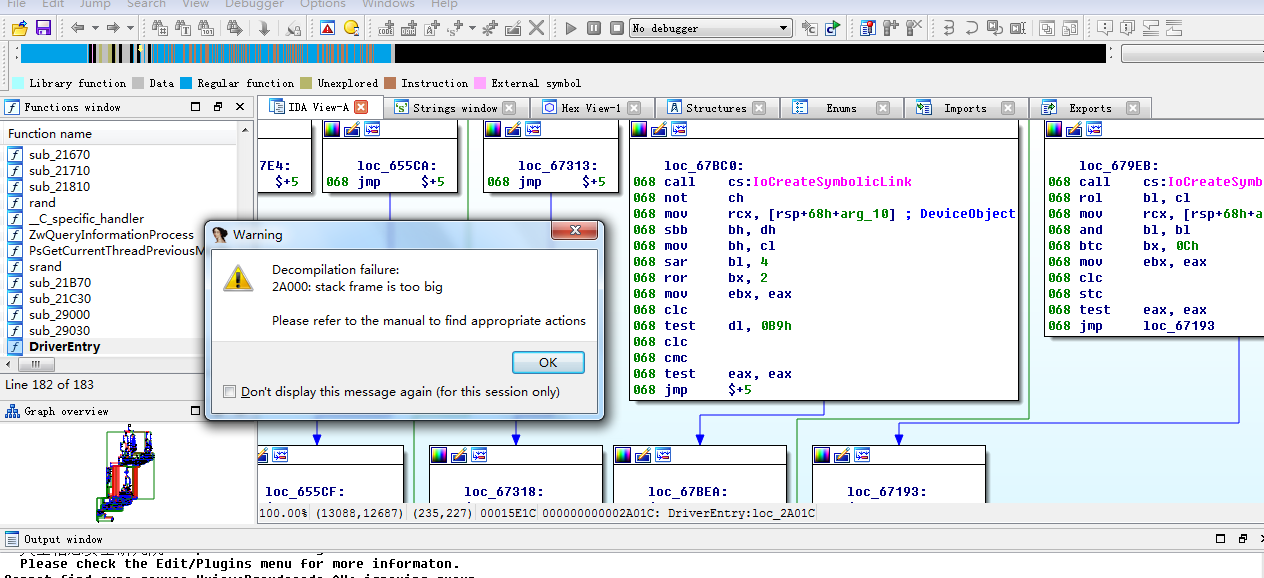Image resolution: width=1264 pixels, height=578 pixels.
Task: Close the Strings window tab
Action: click(x=509, y=108)
